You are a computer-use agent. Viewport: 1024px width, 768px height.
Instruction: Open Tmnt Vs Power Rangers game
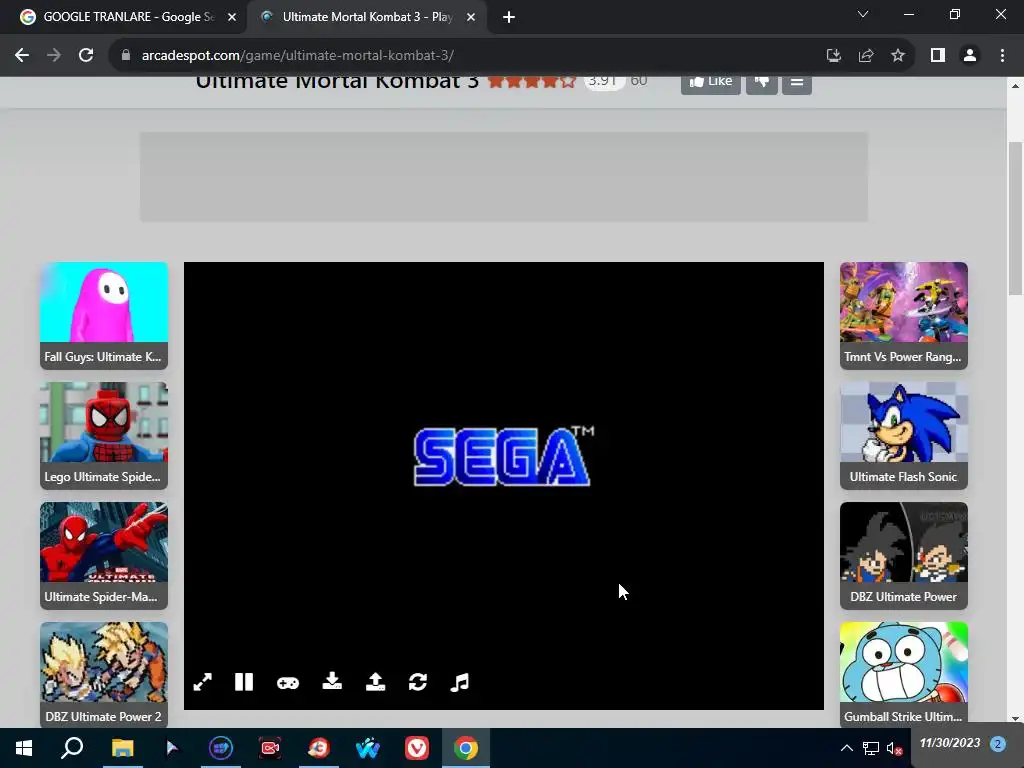pyautogui.click(x=904, y=315)
